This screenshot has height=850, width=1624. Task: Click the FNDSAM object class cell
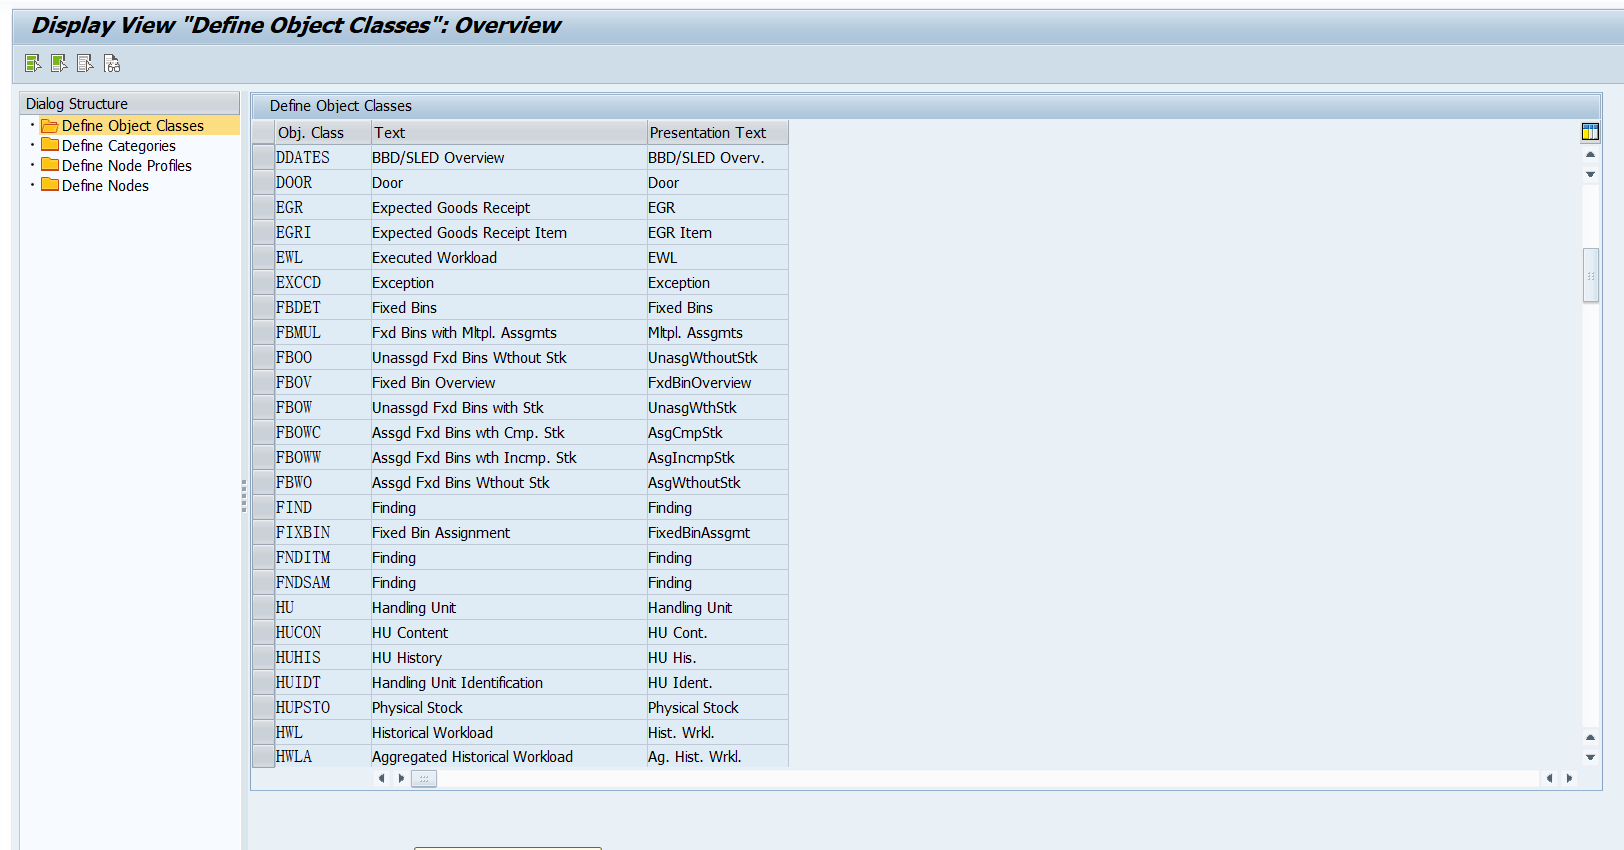[x=322, y=582]
